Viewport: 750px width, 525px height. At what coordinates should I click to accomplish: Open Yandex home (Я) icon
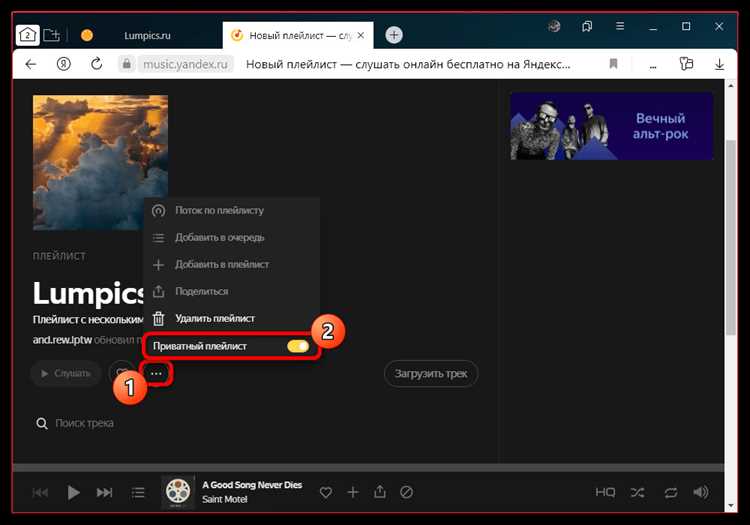pyautogui.click(x=64, y=64)
